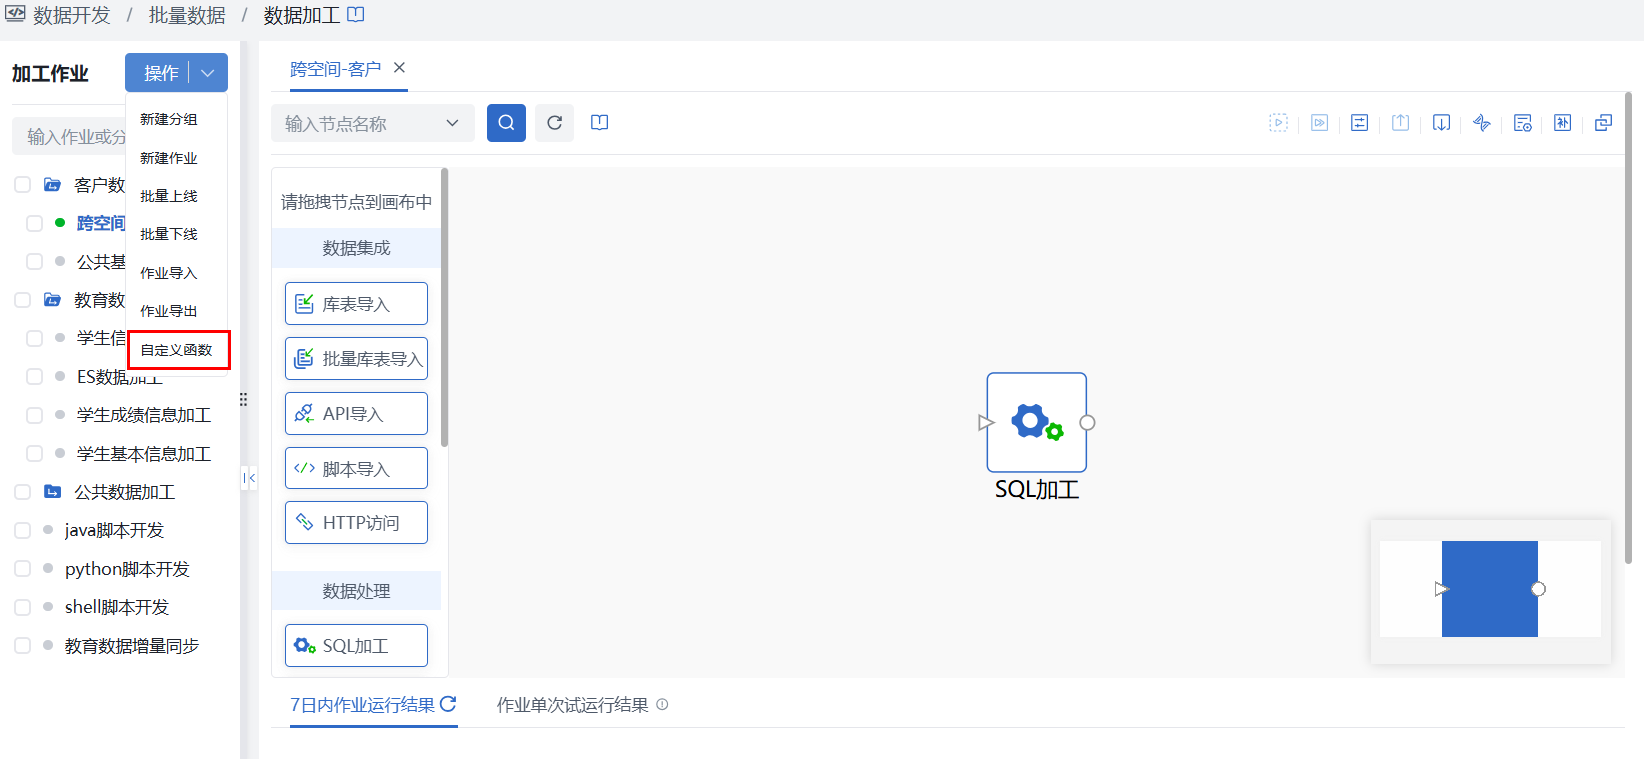The image size is (1644, 759).
Task: Check the ES数据加工 job checkbox
Action: tap(34, 377)
